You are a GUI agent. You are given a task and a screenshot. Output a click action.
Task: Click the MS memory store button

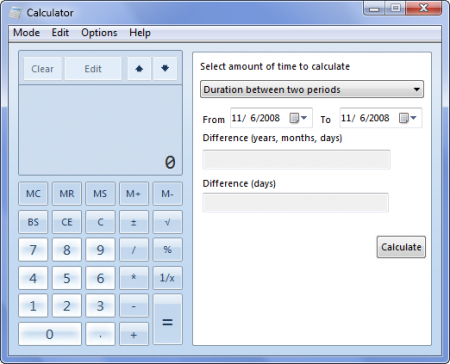pos(100,194)
